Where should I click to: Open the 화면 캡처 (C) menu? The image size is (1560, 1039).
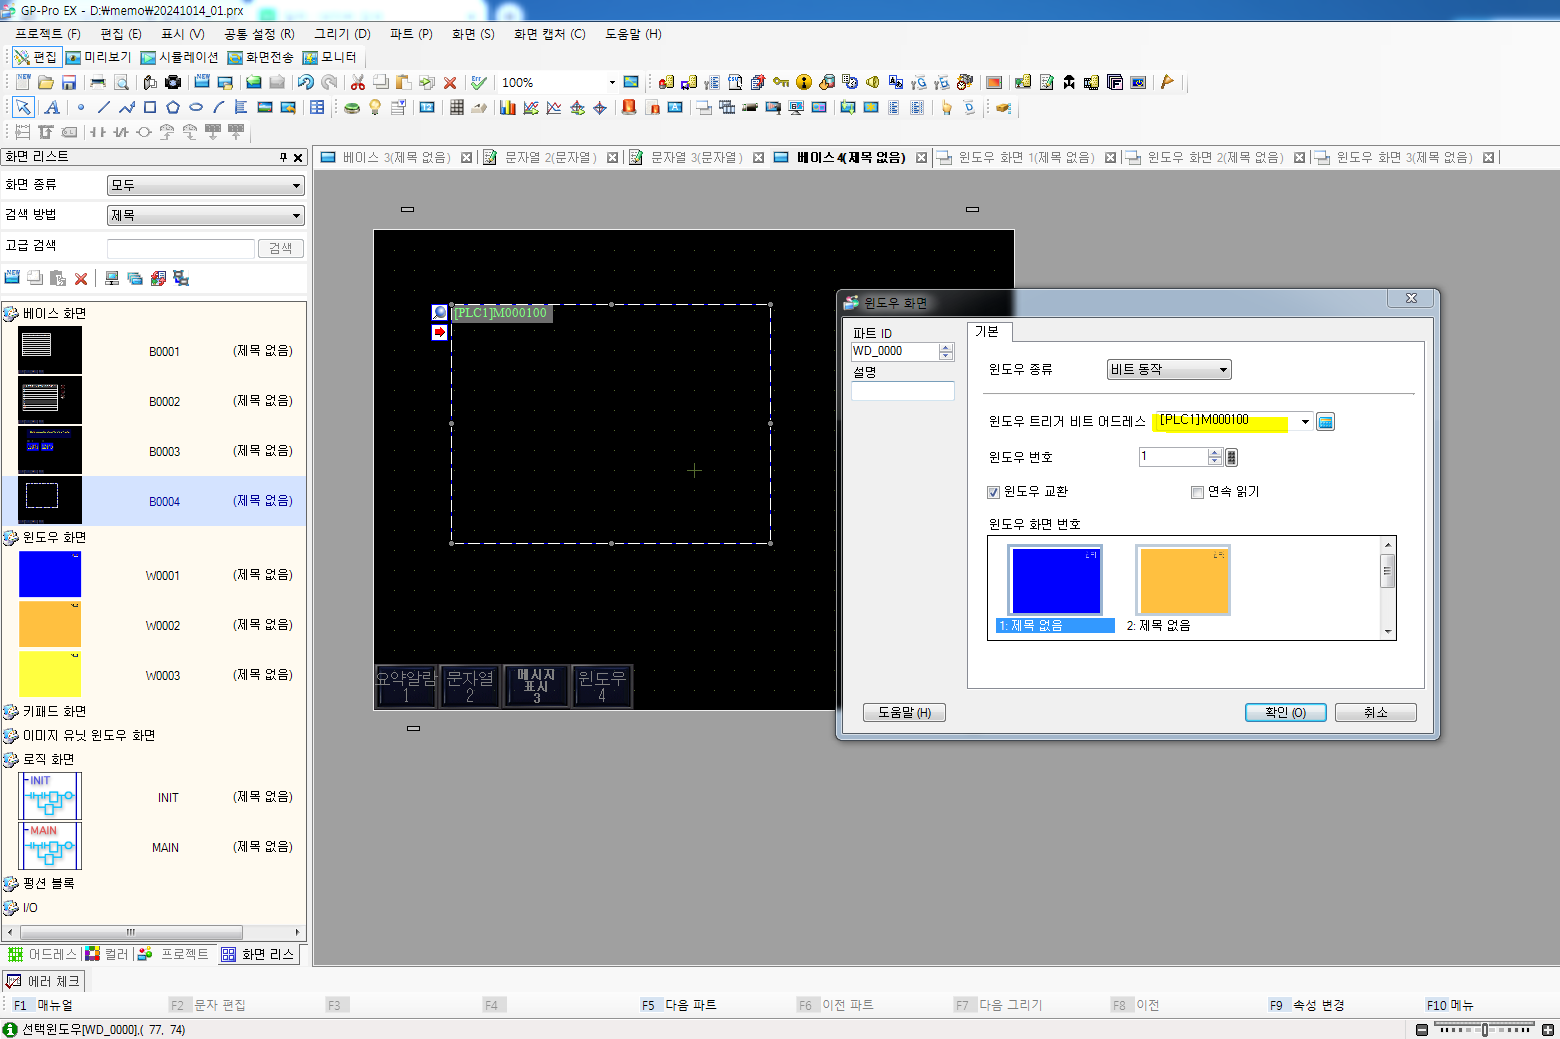point(550,34)
